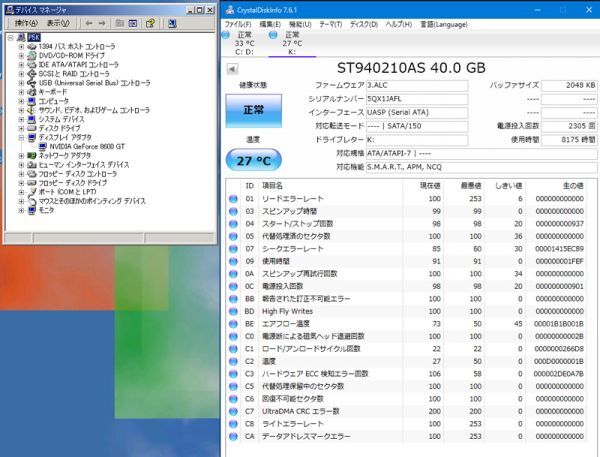Expand the ディスク ドライブ node
This screenshot has width=600, height=457.
pyautogui.click(x=21, y=128)
